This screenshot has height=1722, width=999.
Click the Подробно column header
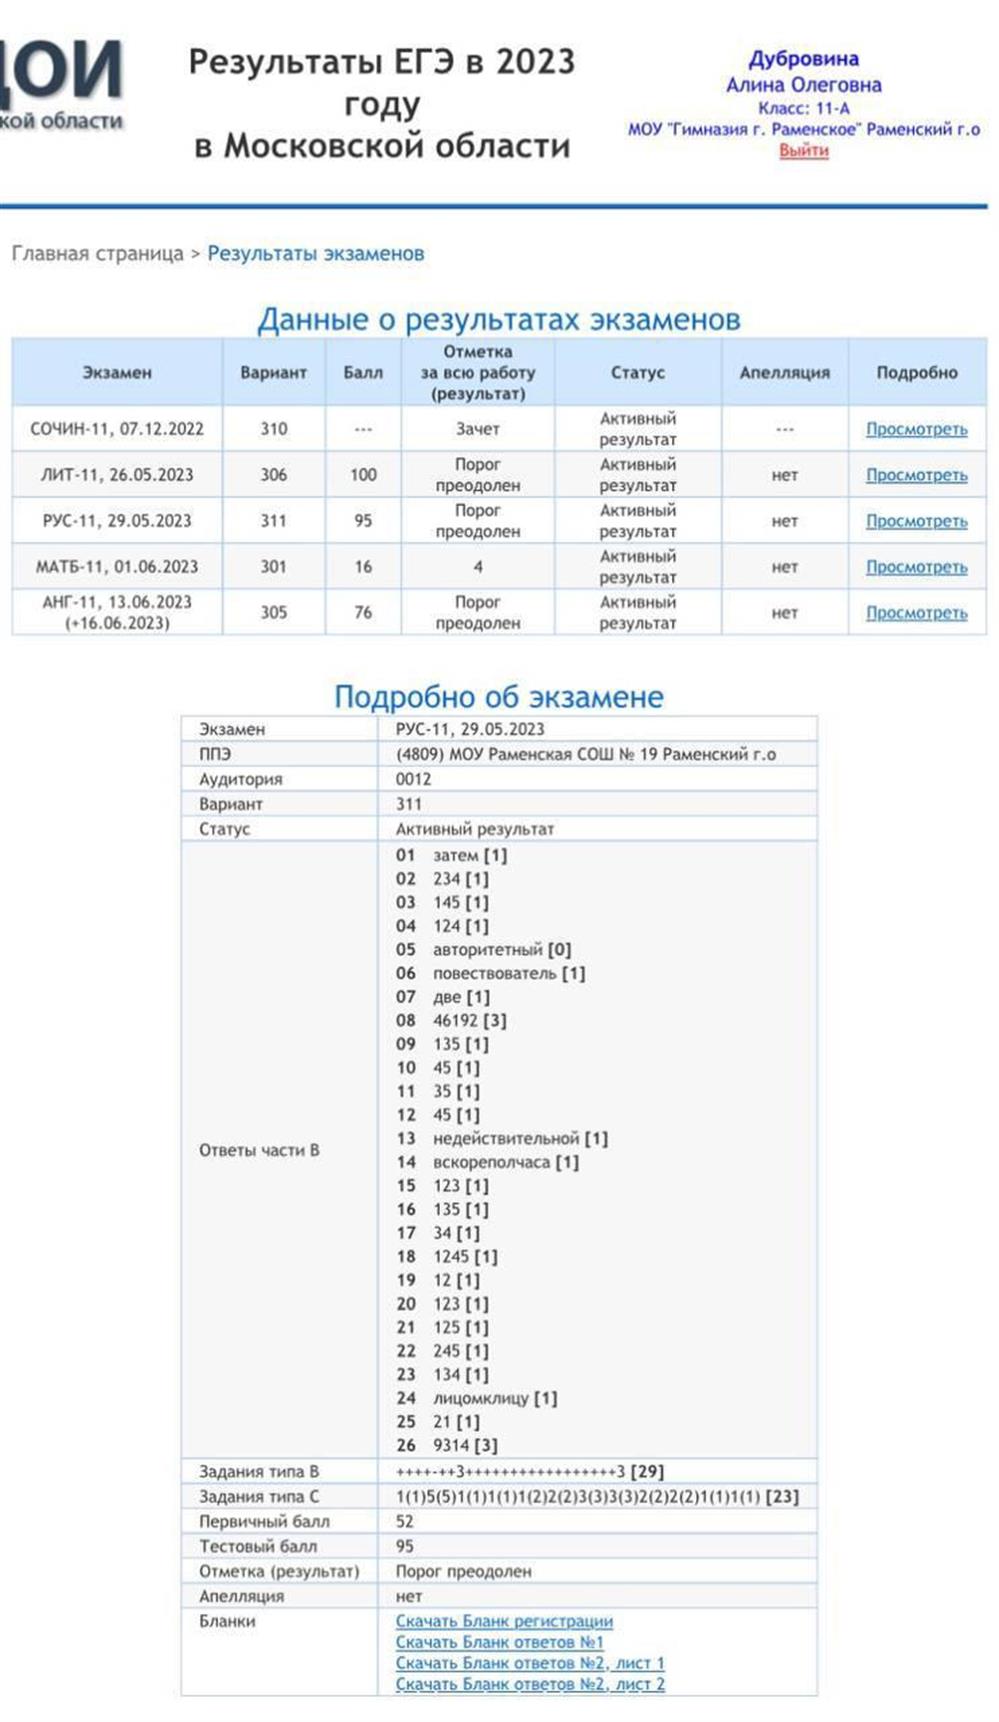[917, 372]
